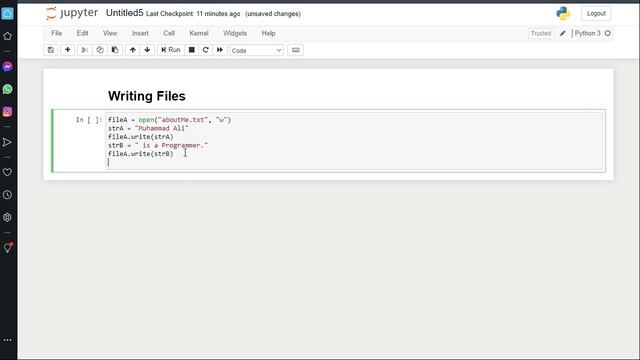Open the Widgets menu
This screenshot has width=640, height=360.
click(x=235, y=33)
